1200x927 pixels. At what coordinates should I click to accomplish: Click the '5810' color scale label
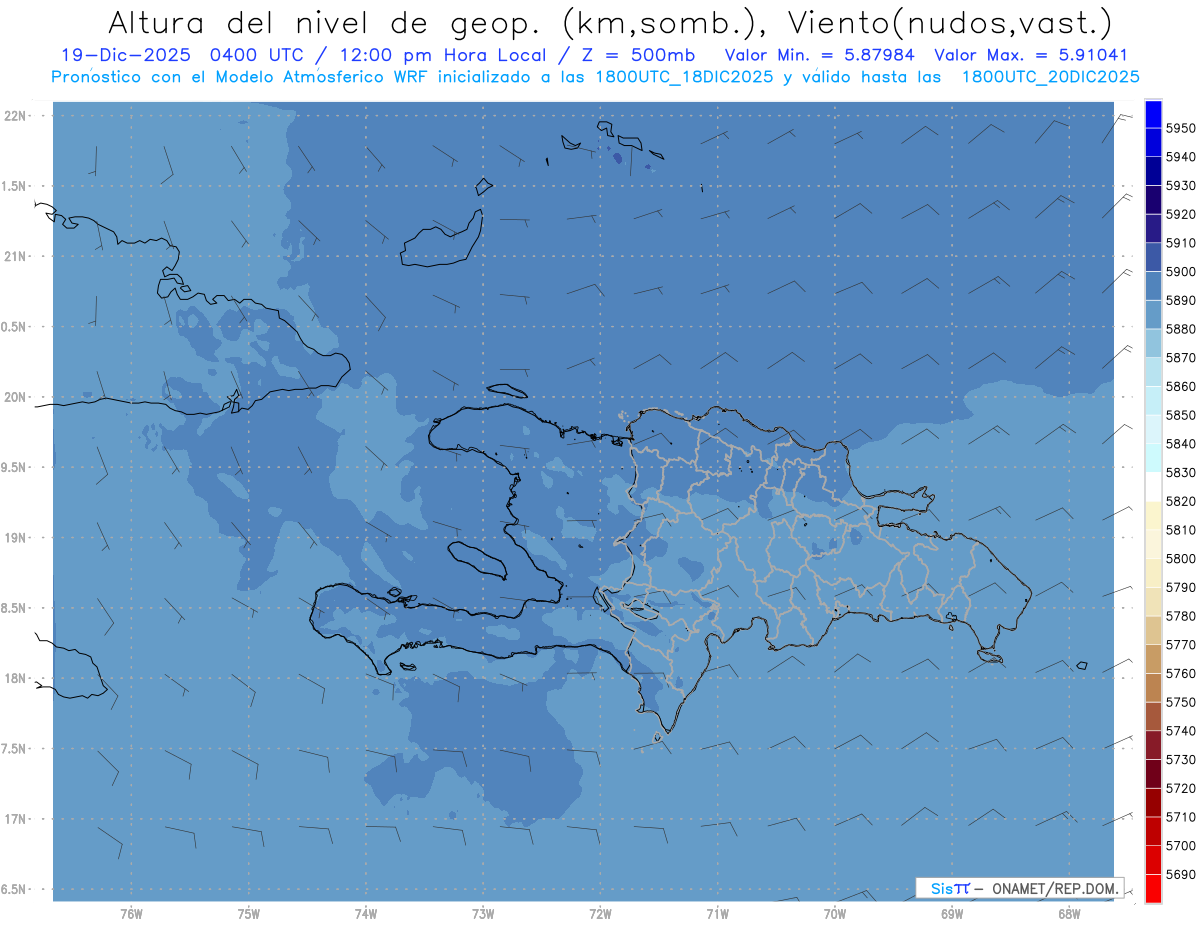pyautogui.click(x=1181, y=530)
